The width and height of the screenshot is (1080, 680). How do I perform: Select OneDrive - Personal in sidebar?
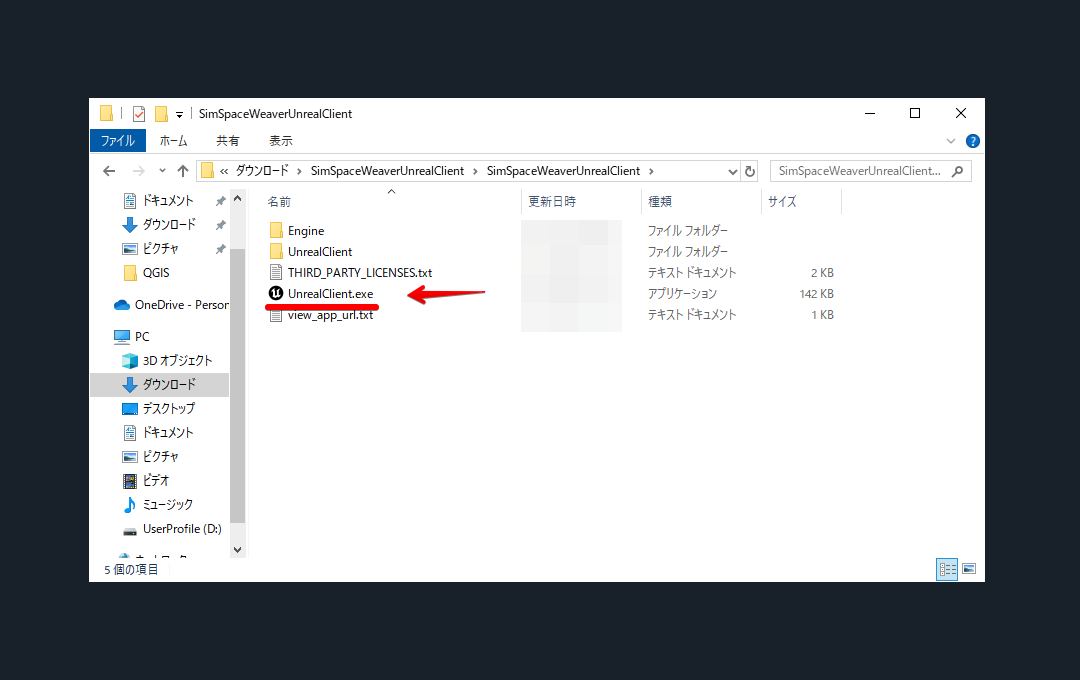tap(182, 305)
